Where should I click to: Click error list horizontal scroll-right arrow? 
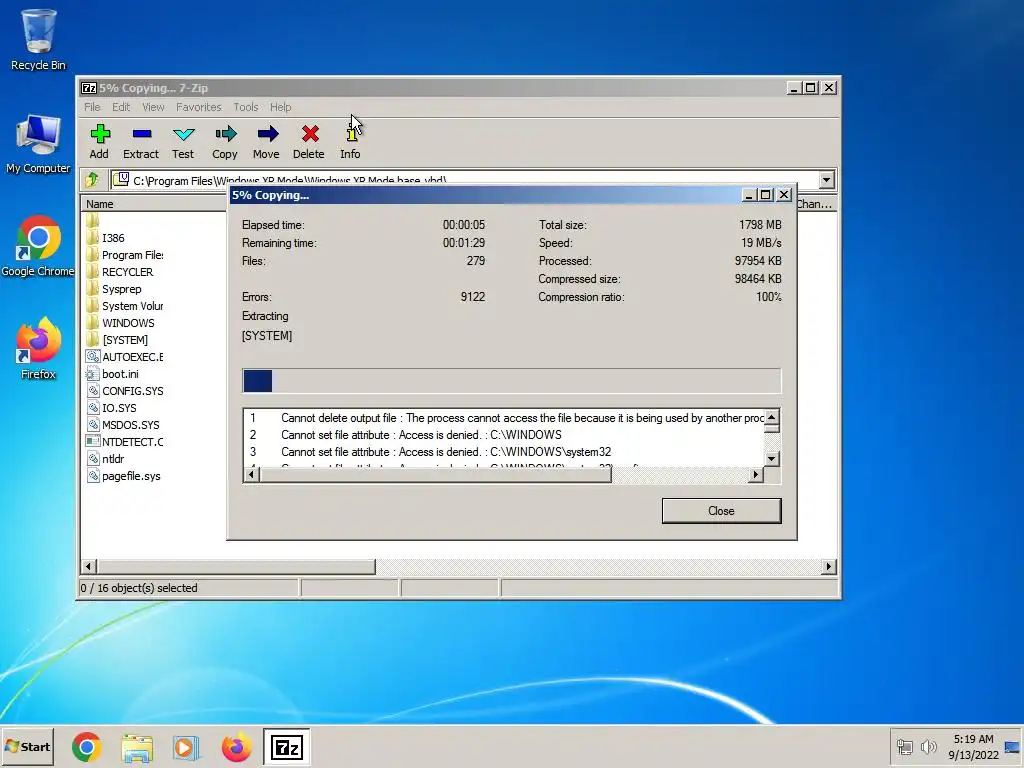(756, 475)
